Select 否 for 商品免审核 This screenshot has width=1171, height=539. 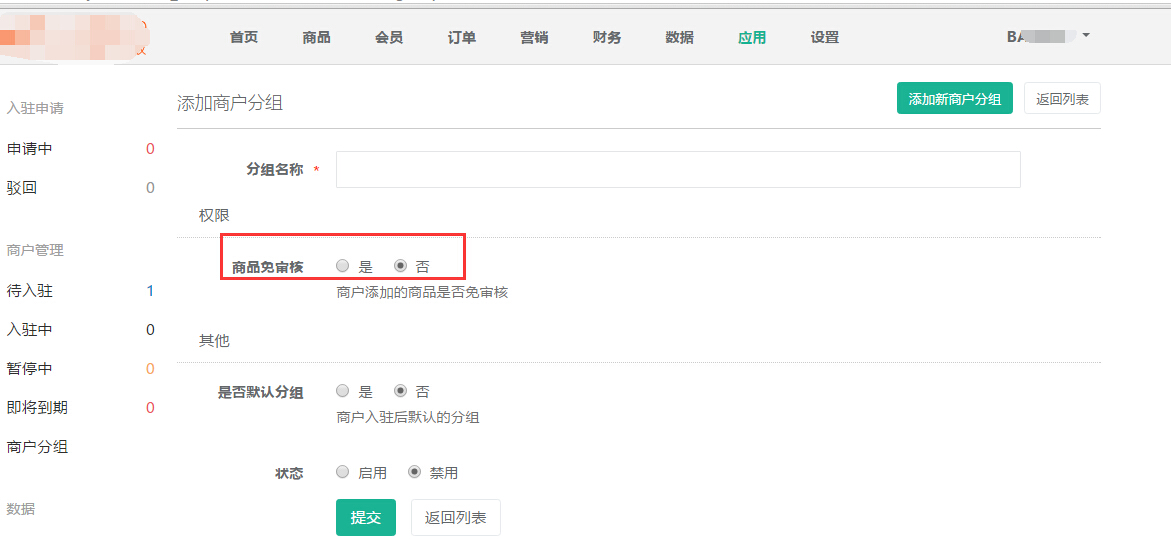pos(401,266)
